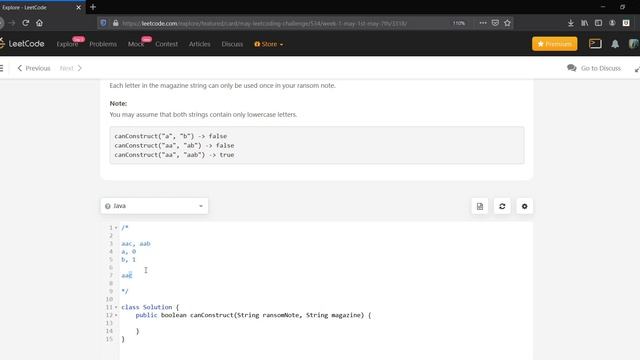Click the code line 'aac, aab'
640x360 pixels.
tap(136, 244)
